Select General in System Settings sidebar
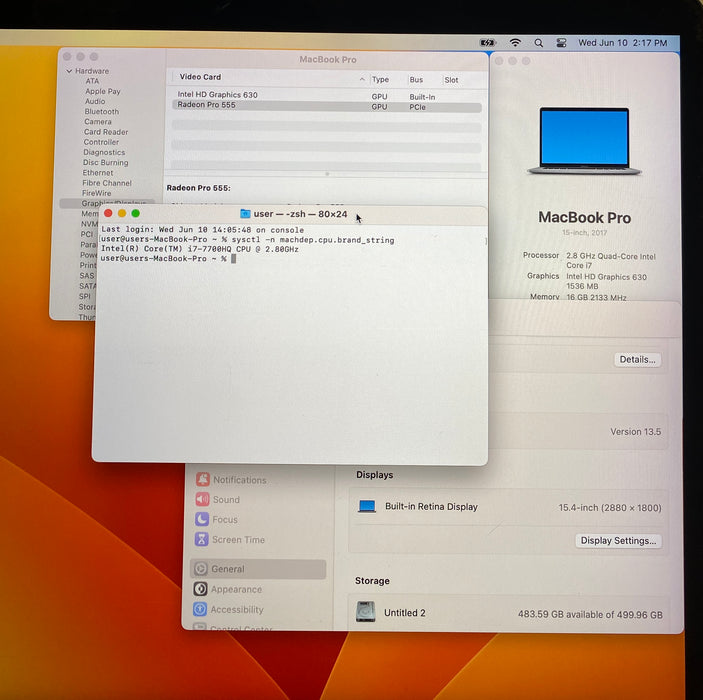 [258, 569]
